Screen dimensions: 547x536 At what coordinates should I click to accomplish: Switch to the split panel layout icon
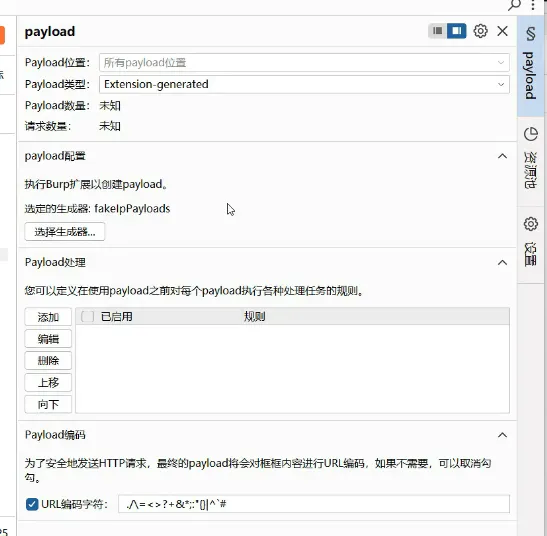[456, 31]
